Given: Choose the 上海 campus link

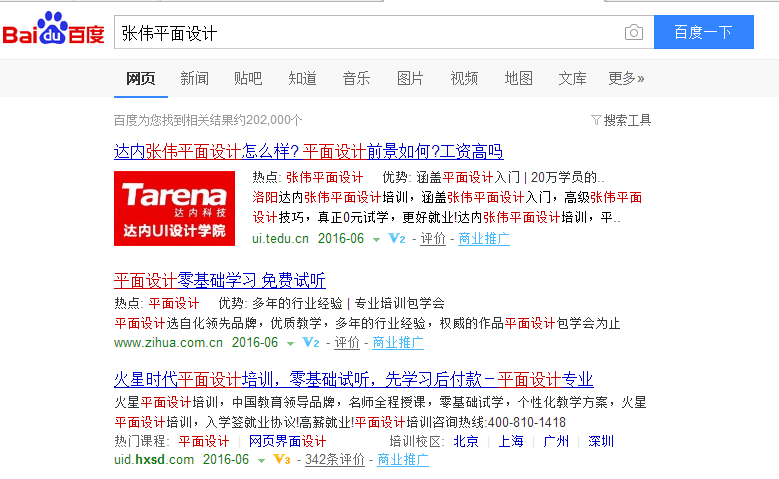Looking at the screenshot, I should [511, 441].
